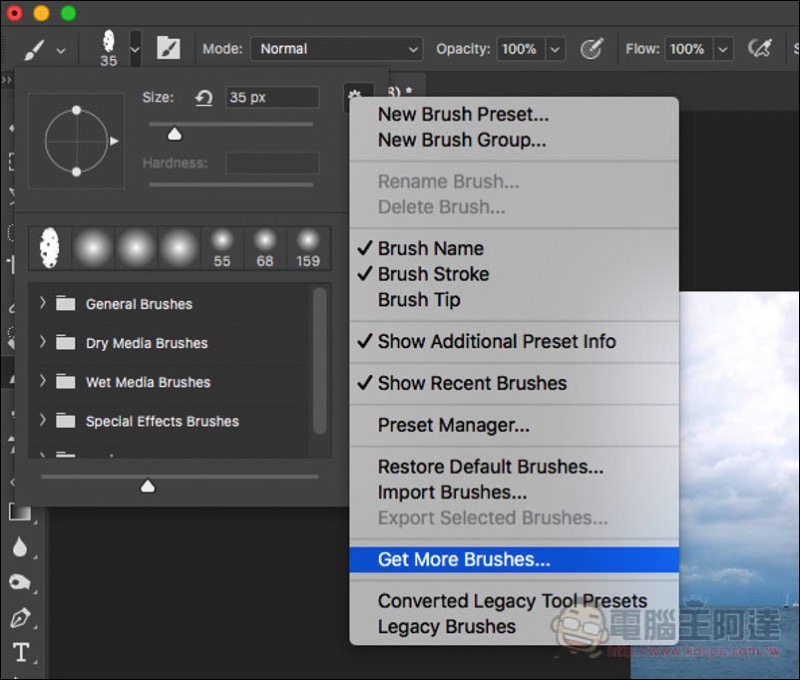Open brush preset picker dropdown arrow
Viewport: 800px width, 680px height.
point(135,49)
